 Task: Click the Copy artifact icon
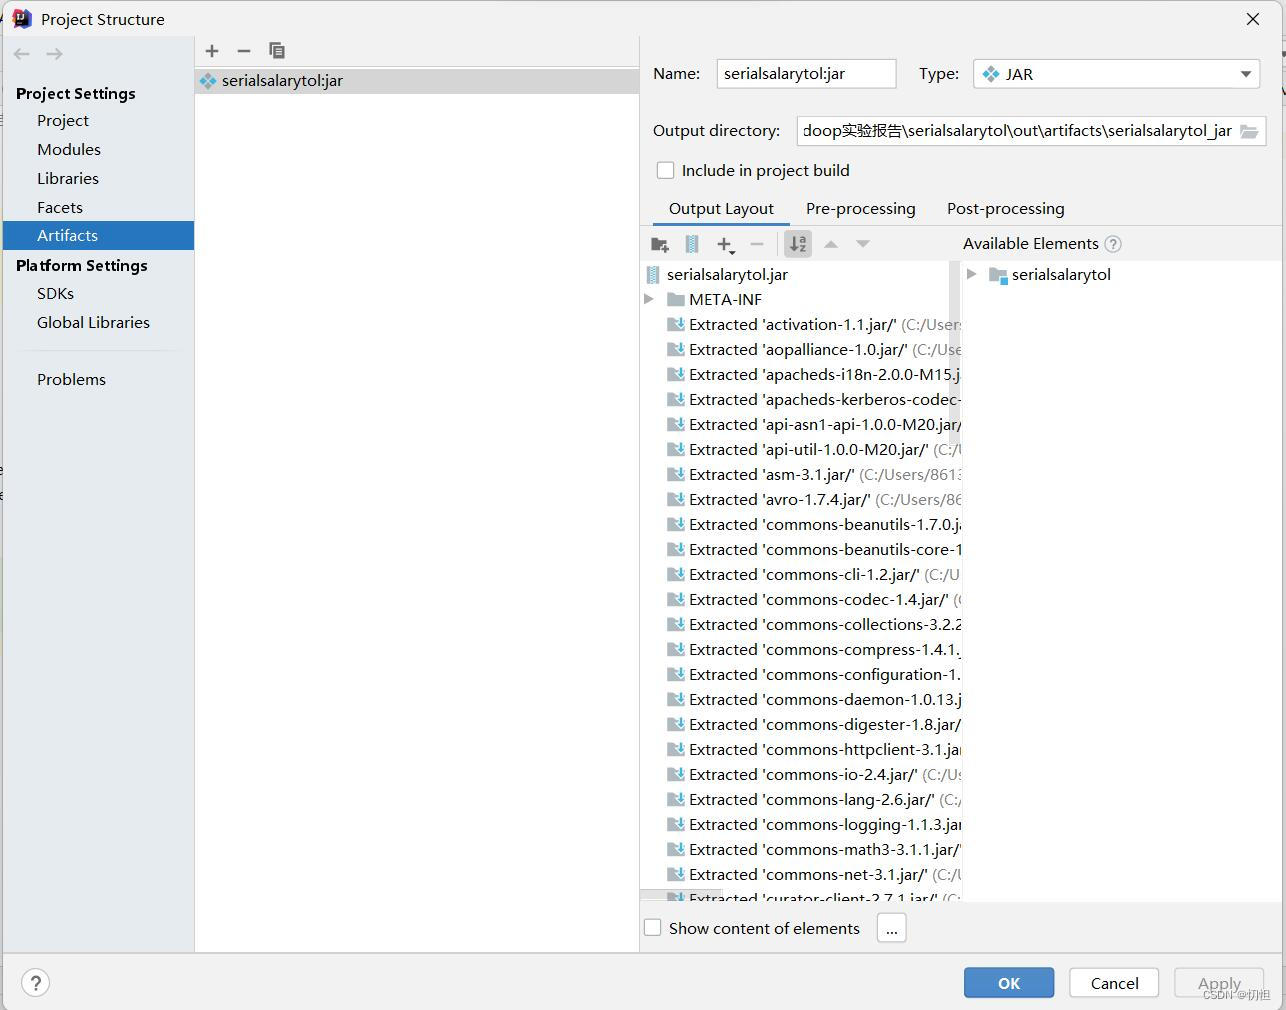[277, 51]
